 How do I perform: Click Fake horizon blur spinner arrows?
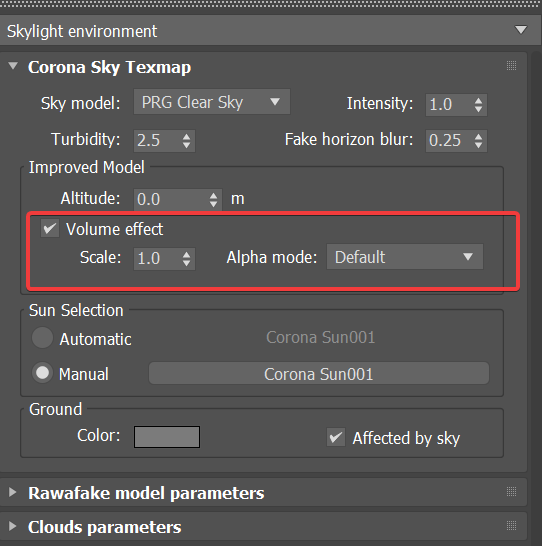[478, 141]
